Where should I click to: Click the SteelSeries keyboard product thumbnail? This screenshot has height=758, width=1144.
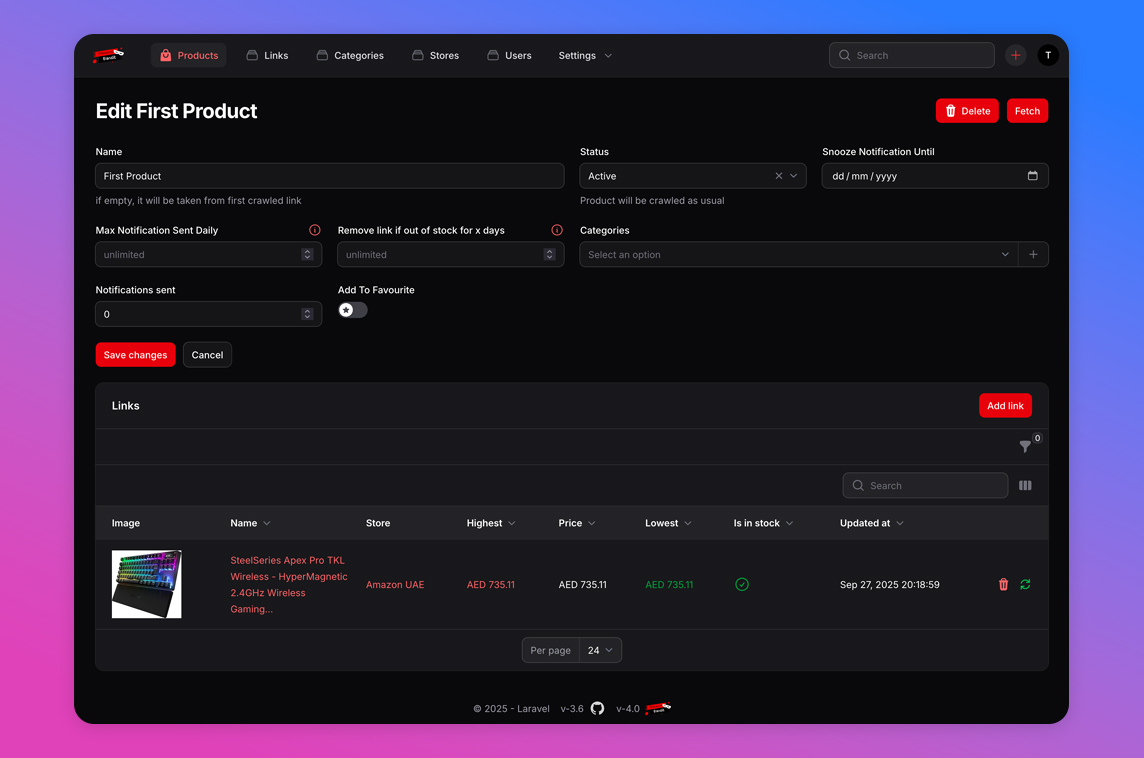[x=147, y=584]
